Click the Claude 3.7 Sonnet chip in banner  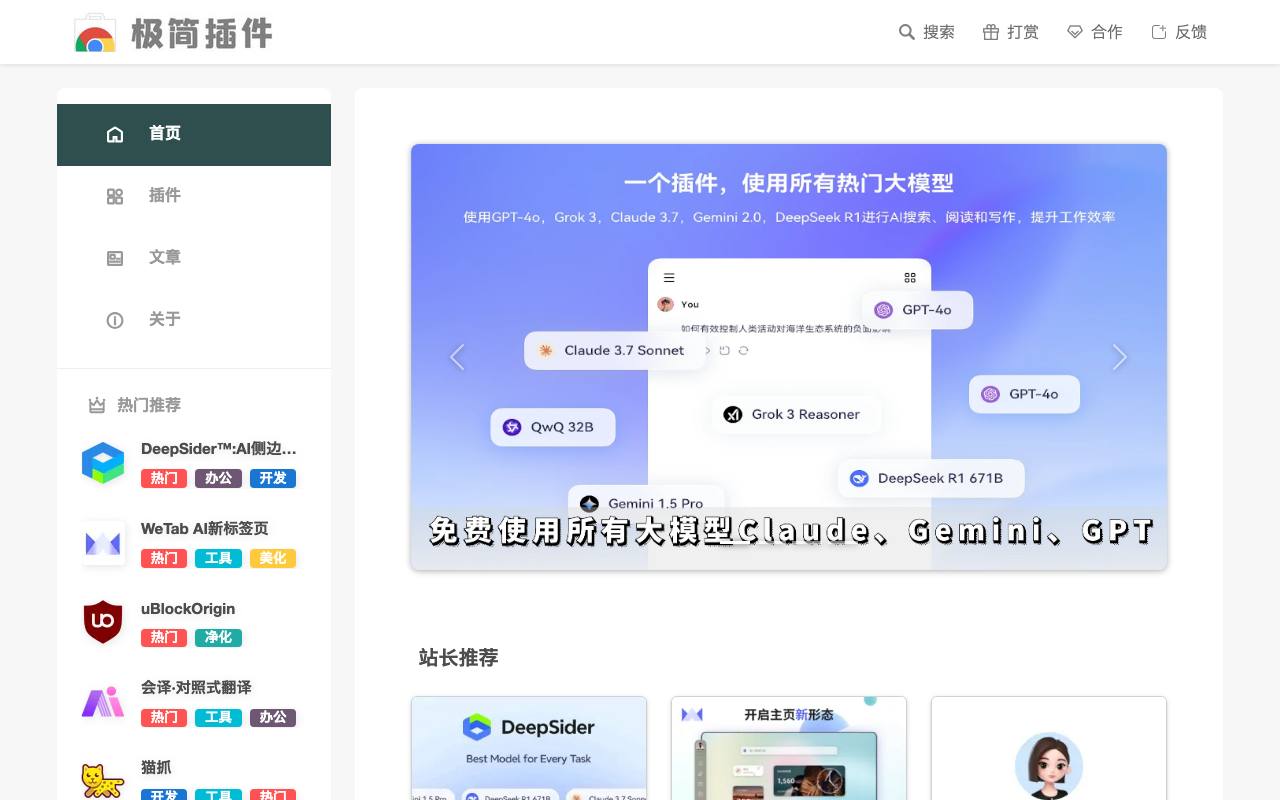click(x=615, y=351)
